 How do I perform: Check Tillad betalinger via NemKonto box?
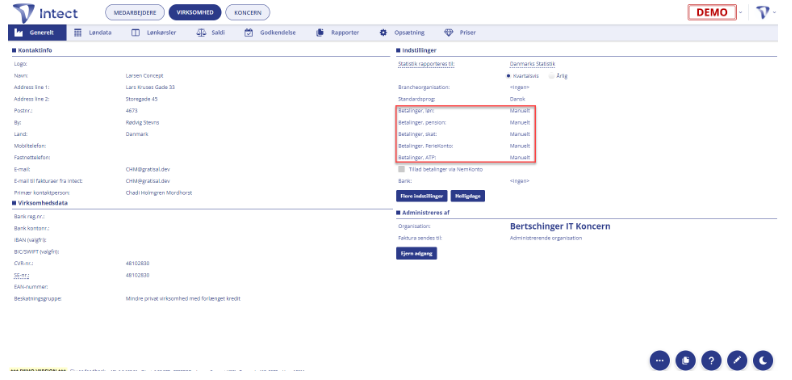coord(402,169)
